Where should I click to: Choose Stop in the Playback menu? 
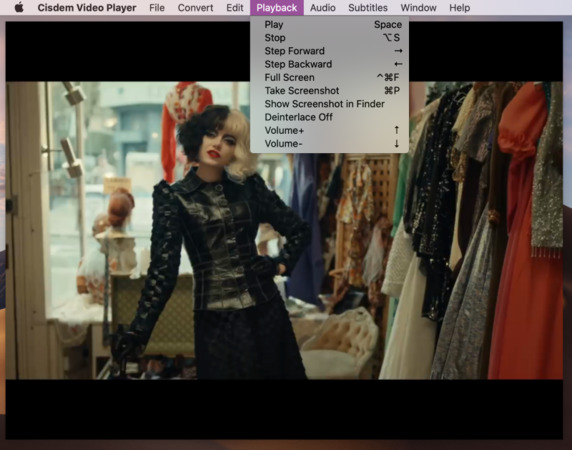(x=329, y=38)
